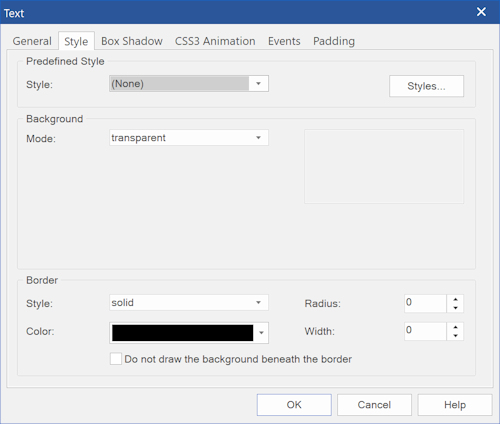Click the black border color swatch
The width and height of the screenshot is (500, 424).
(x=183, y=333)
